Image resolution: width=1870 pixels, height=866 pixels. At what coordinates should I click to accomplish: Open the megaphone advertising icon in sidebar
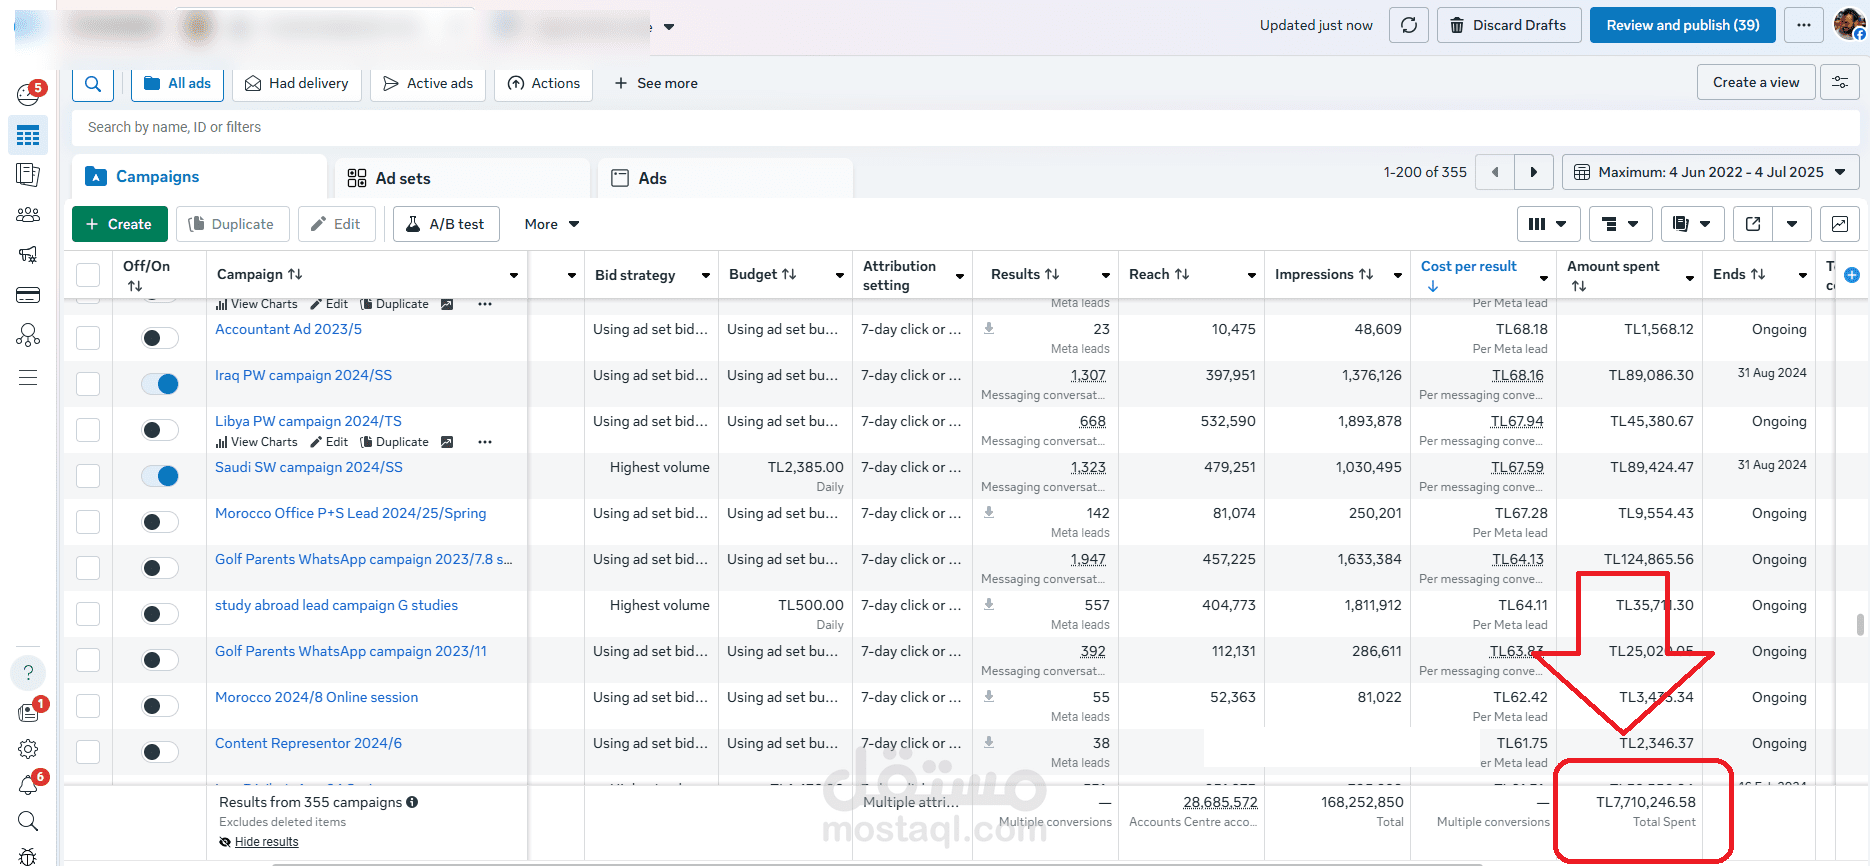28,255
